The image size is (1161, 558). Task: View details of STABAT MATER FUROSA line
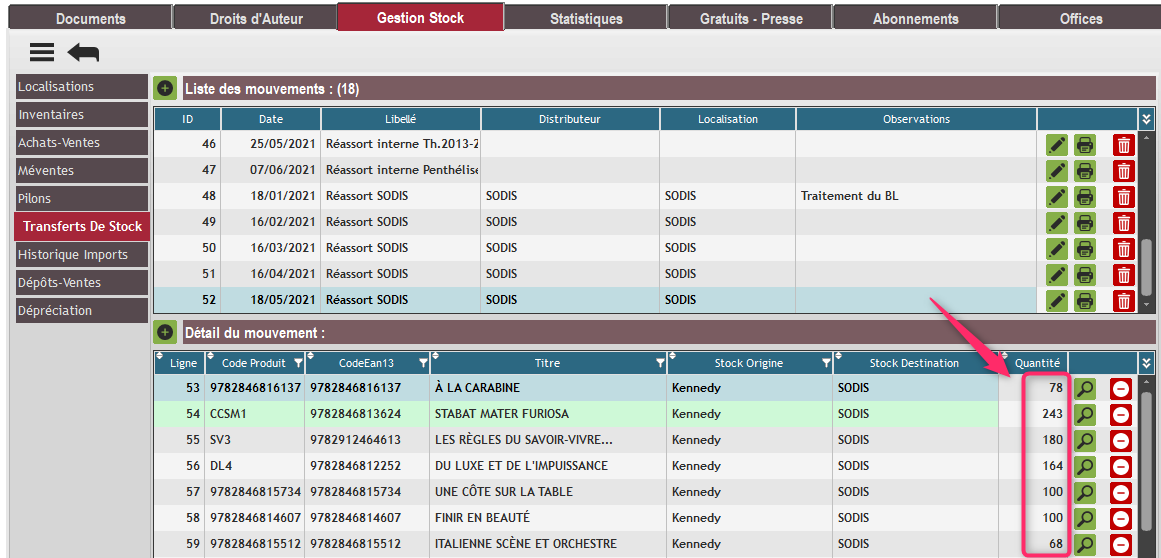click(x=1085, y=414)
